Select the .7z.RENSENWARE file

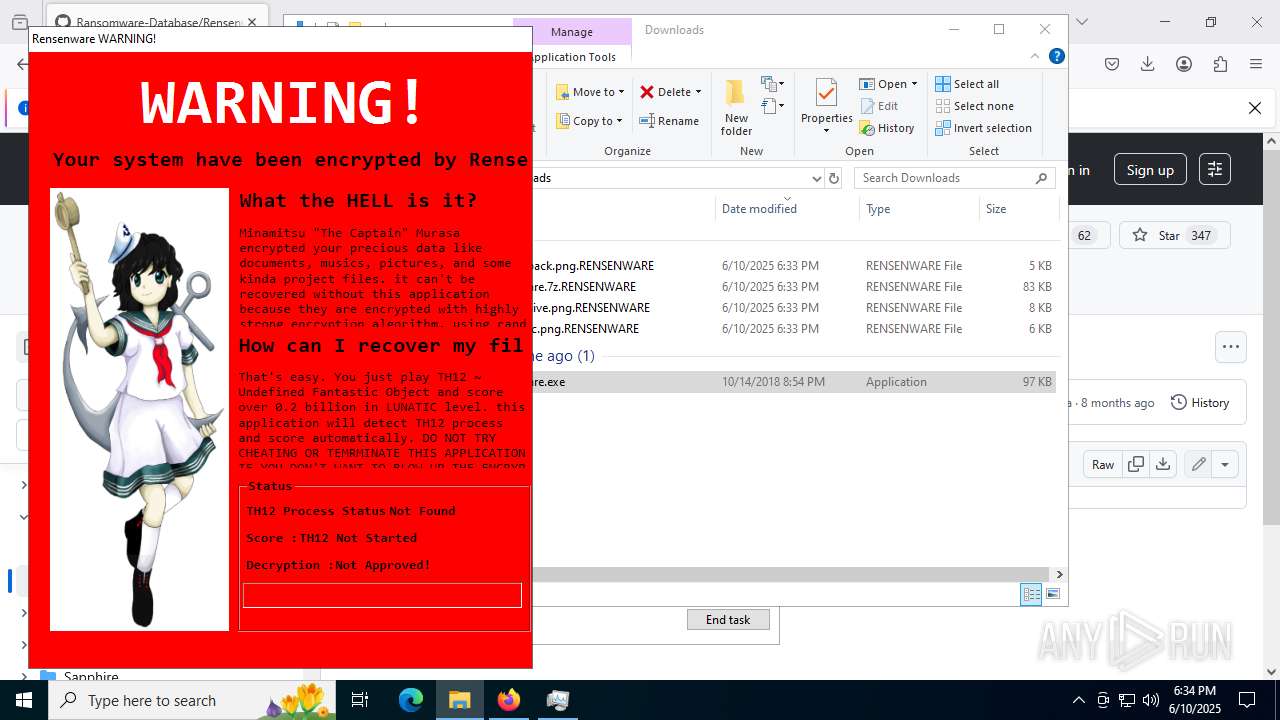click(794, 287)
